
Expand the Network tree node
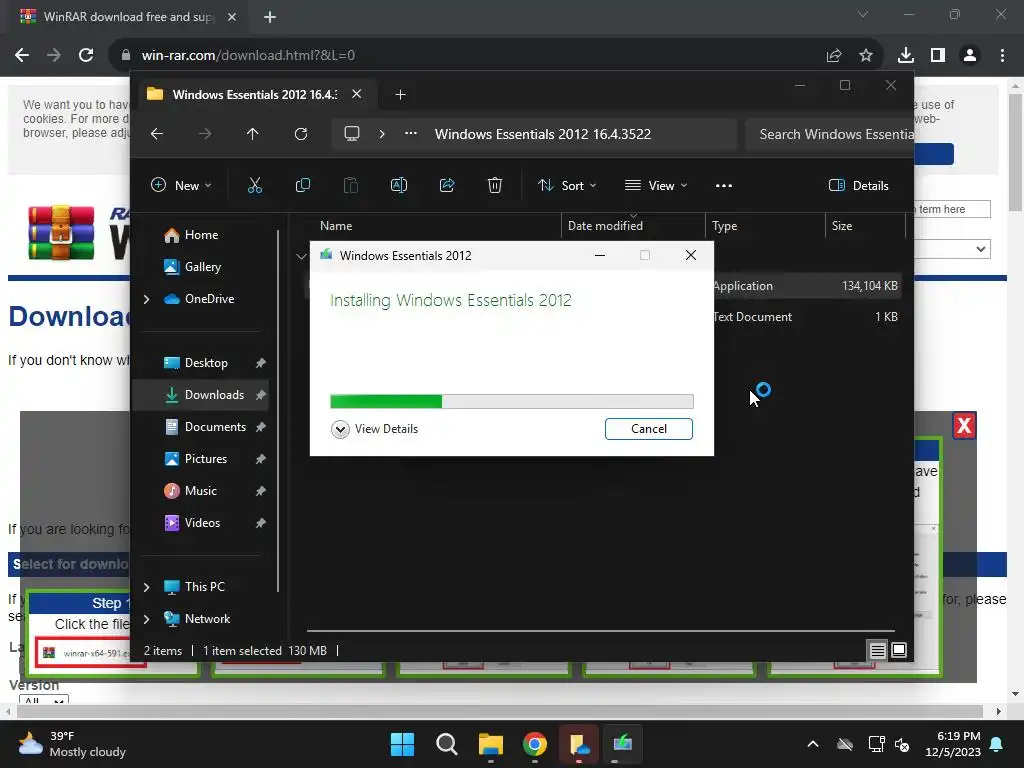pos(146,619)
